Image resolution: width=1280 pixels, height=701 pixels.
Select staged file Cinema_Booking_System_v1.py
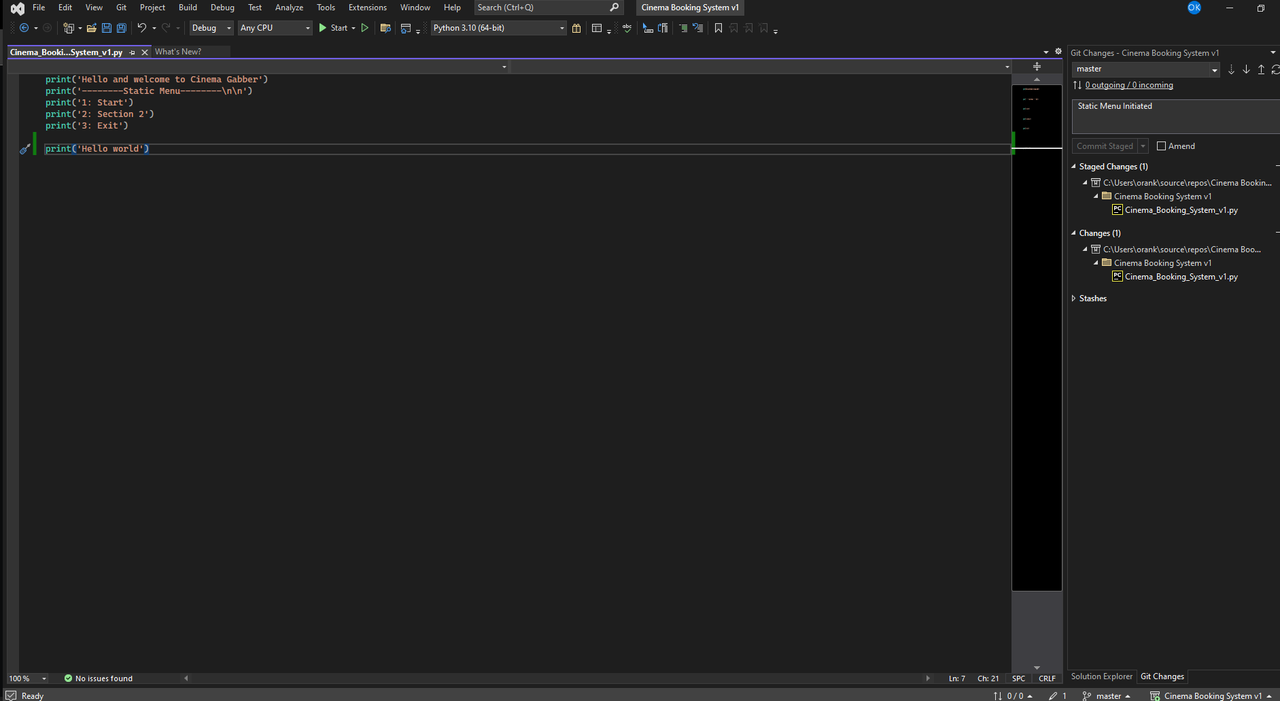coord(1181,210)
